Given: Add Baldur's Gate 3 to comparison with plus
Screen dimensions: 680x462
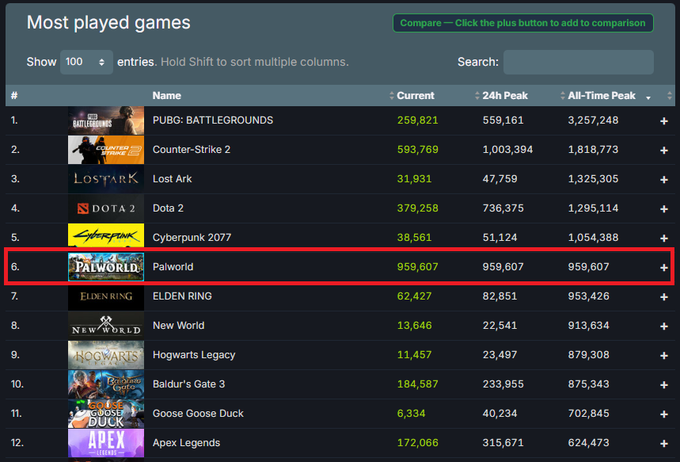Looking at the screenshot, I should pyautogui.click(x=664, y=385).
